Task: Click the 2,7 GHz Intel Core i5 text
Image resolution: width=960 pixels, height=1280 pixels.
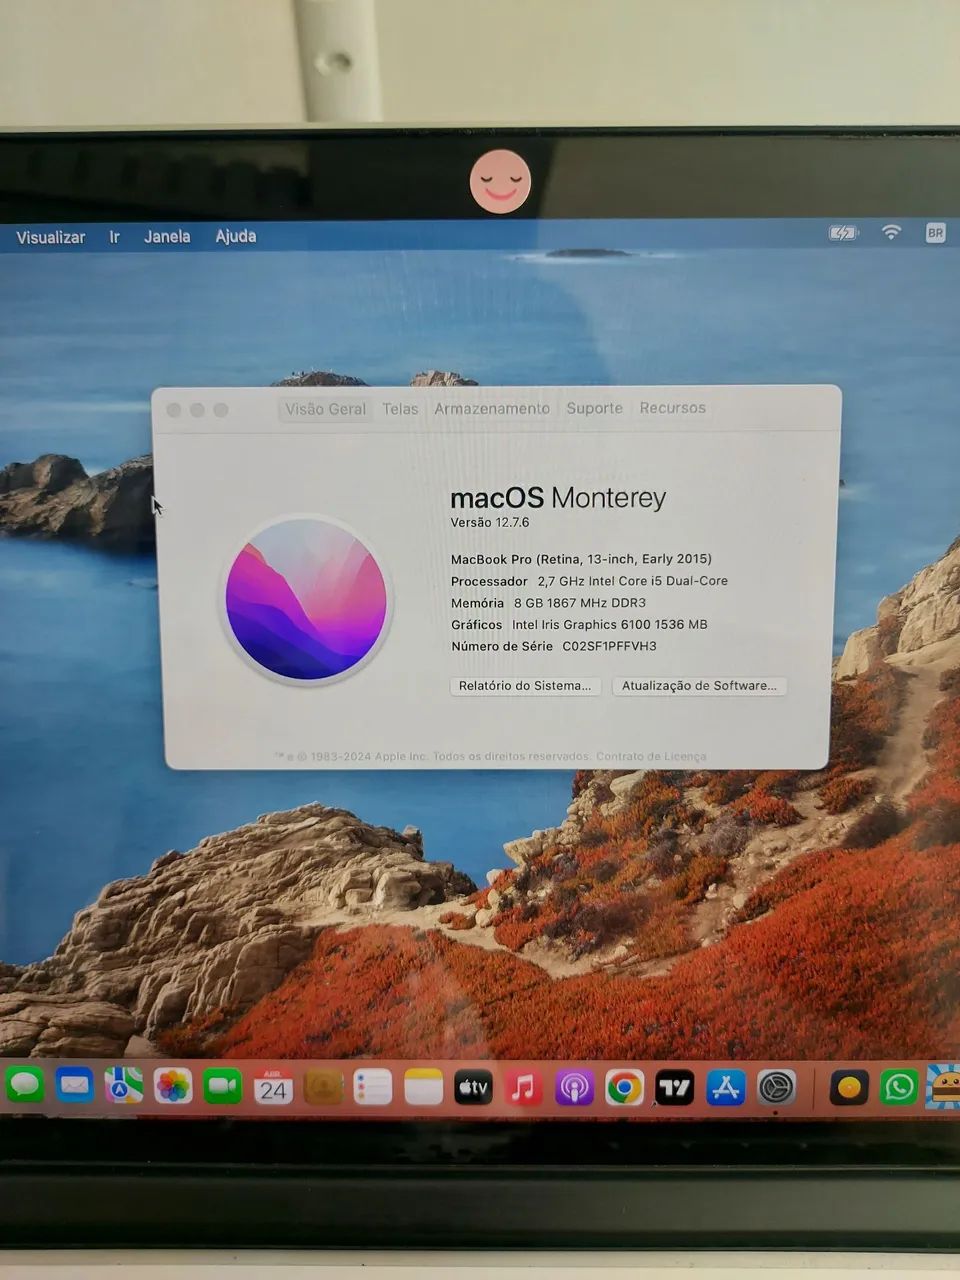Action: [x=632, y=581]
